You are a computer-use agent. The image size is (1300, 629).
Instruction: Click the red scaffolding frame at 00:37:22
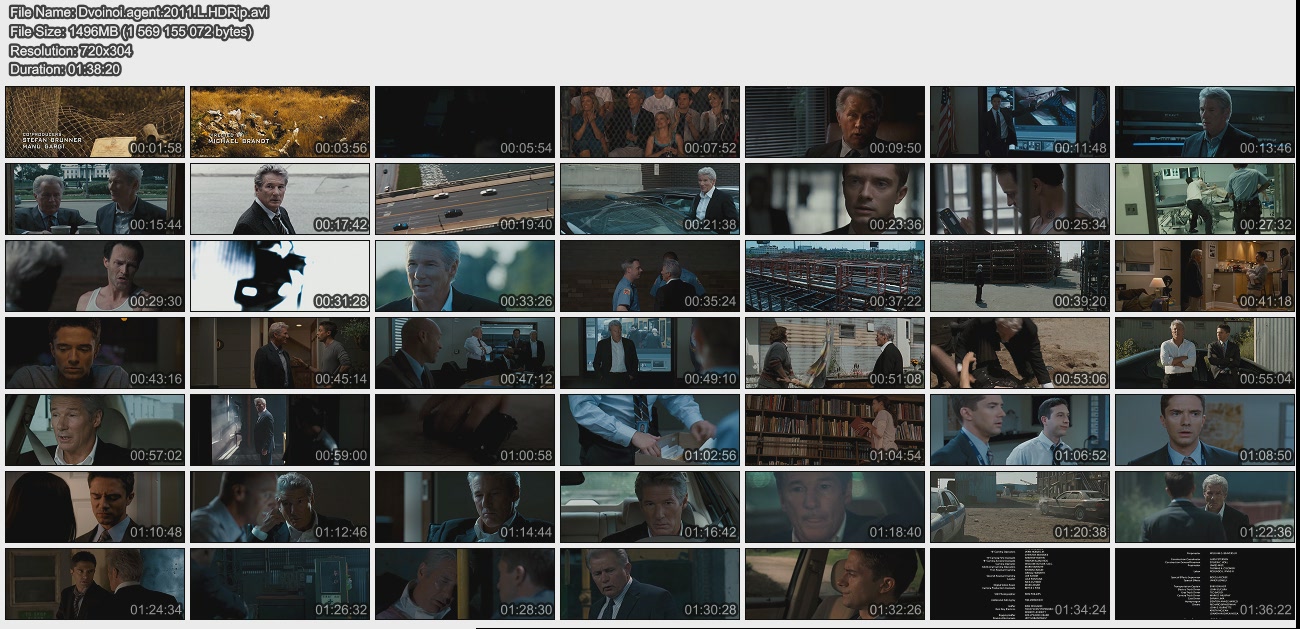pos(835,276)
